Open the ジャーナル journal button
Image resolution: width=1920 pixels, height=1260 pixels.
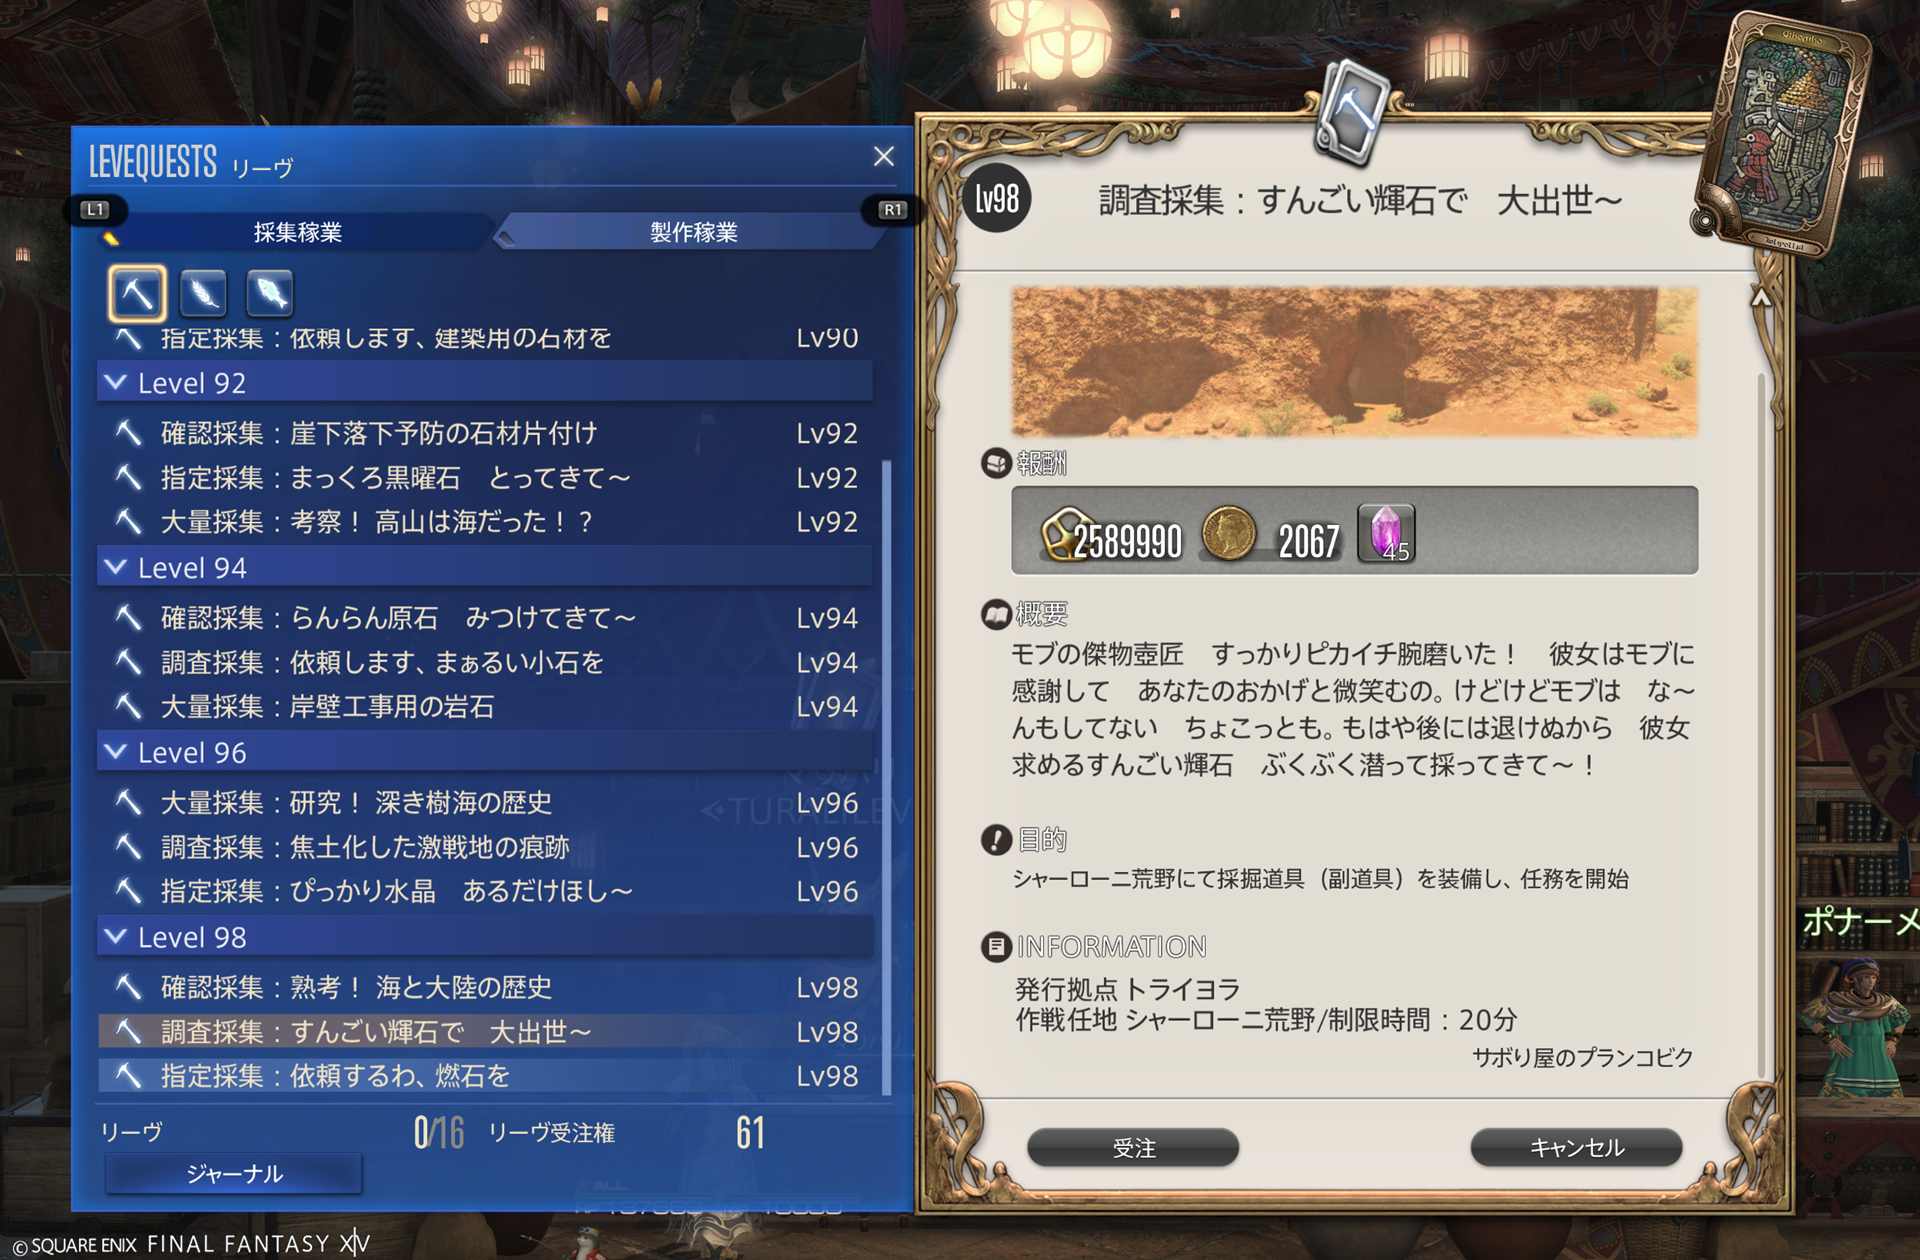tap(234, 1174)
